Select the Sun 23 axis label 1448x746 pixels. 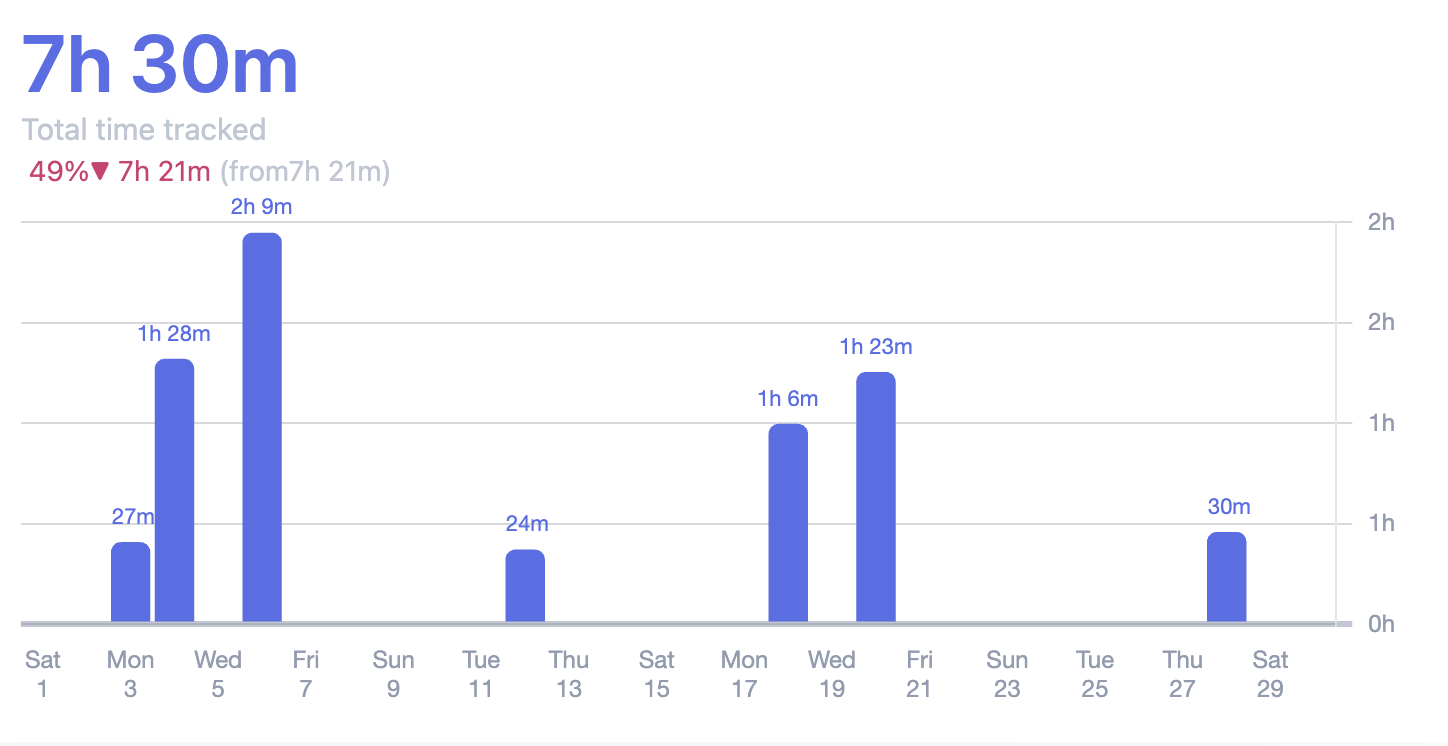(x=1007, y=674)
